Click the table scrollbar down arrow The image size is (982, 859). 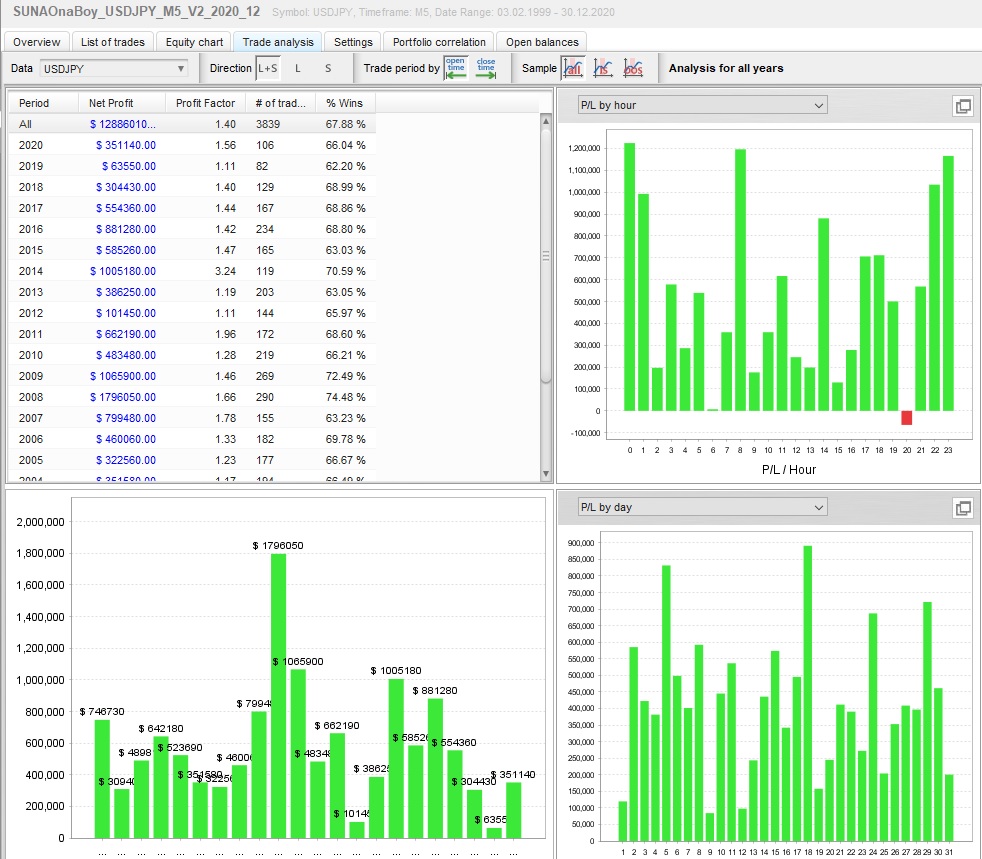click(x=545, y=474)
